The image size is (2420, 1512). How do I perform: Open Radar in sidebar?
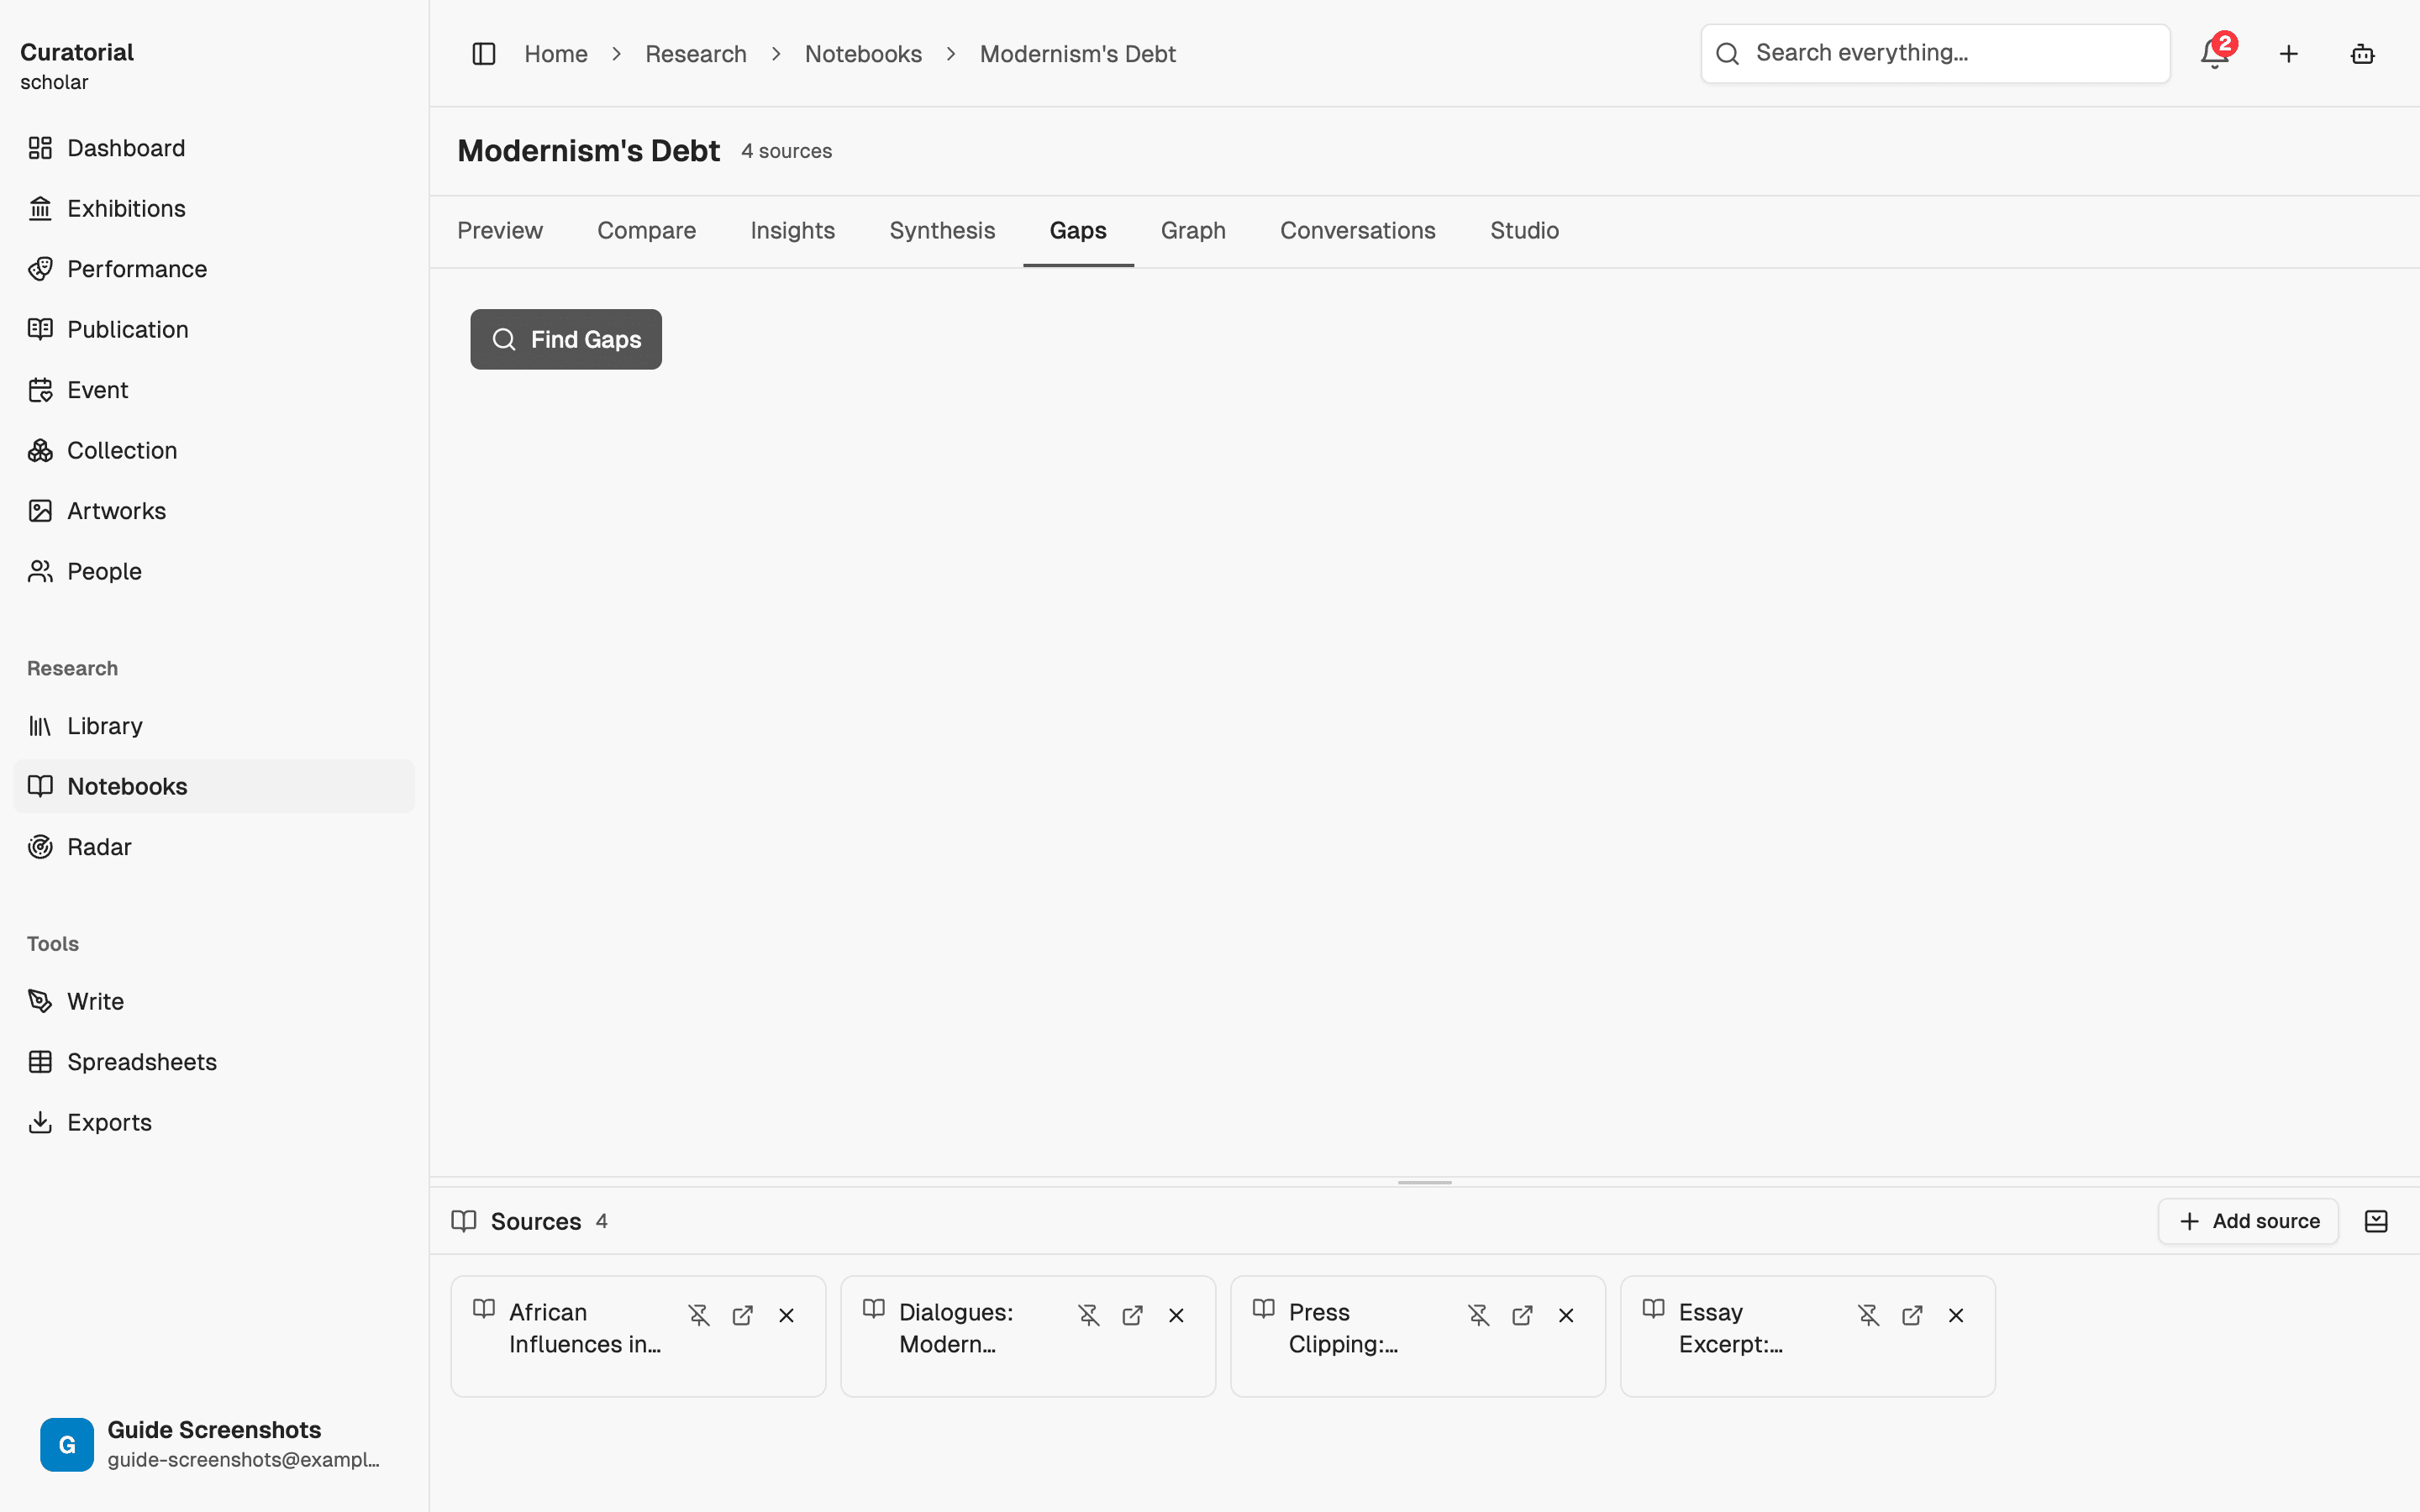(x=214, y=847)
